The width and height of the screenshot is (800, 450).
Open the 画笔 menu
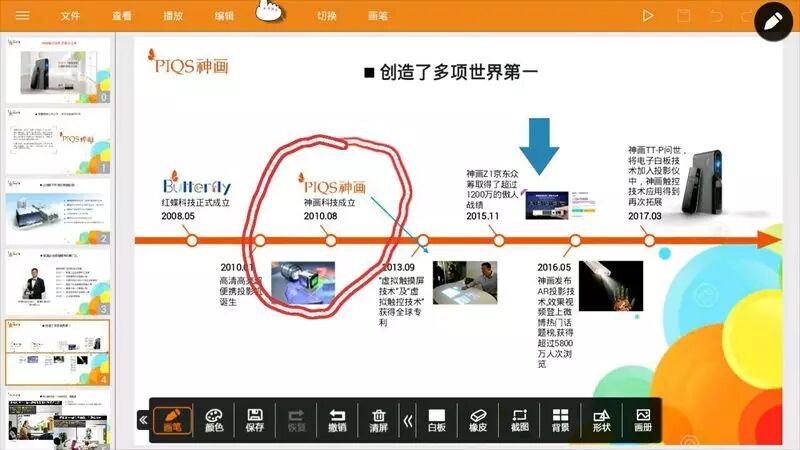click(378, 16)
